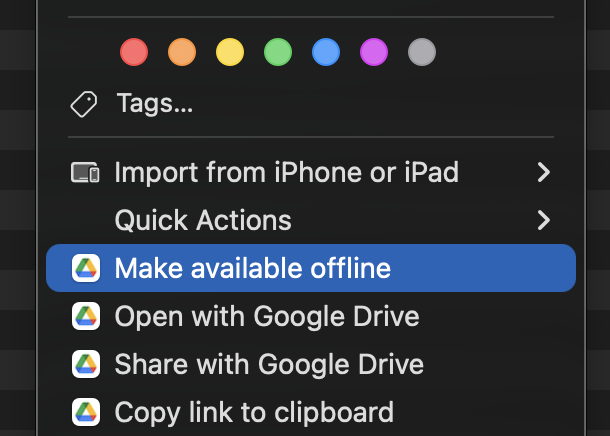
Task: Choose Make available offline
Action: [x=252, y=268]
